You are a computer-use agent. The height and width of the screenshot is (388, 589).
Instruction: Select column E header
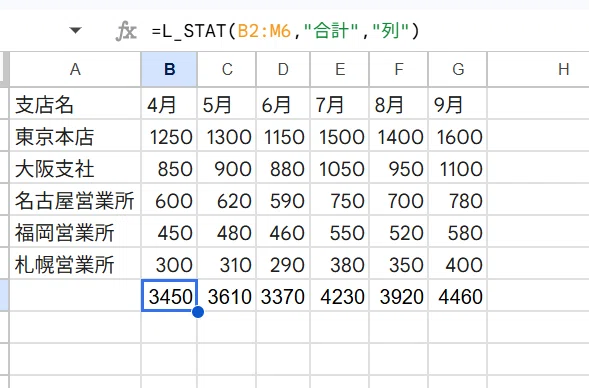pos(340,69)
